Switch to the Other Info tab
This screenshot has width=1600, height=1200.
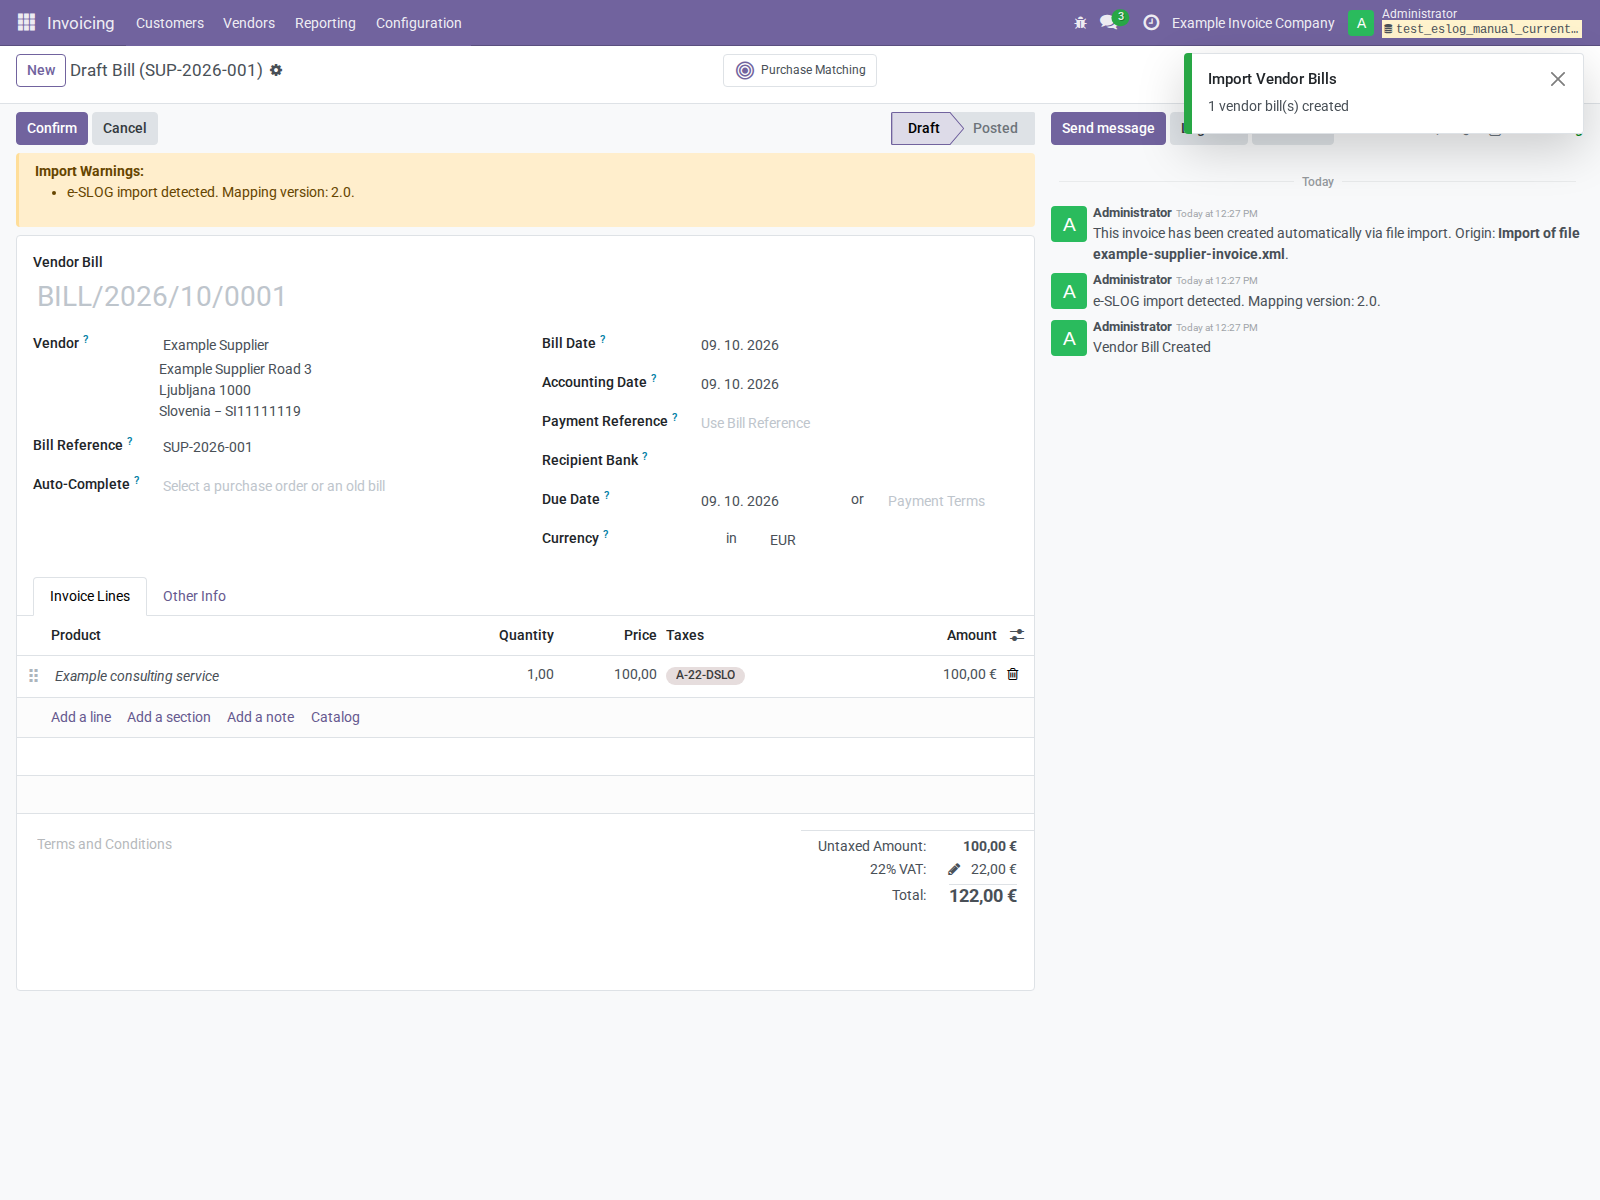194,596
